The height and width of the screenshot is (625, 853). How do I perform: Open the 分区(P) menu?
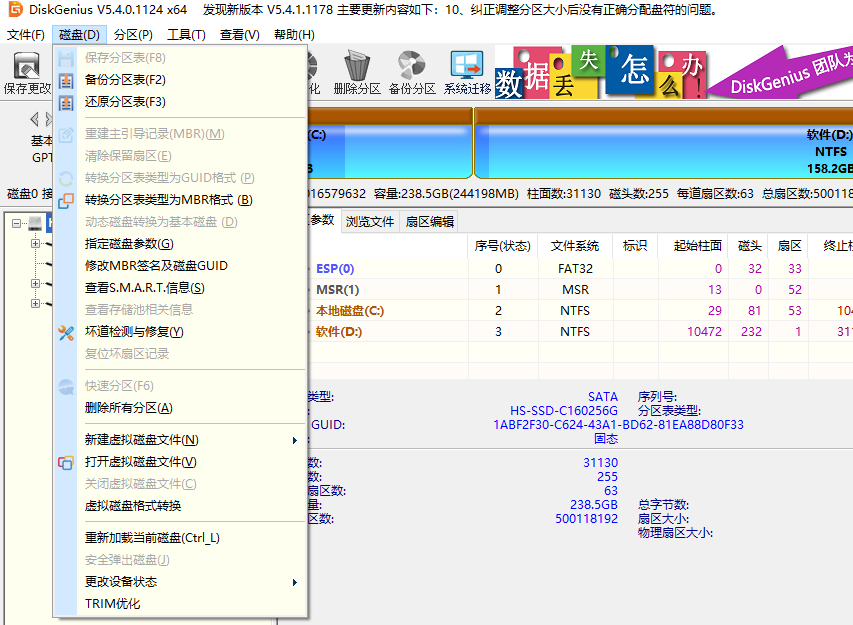pos(133,35)
